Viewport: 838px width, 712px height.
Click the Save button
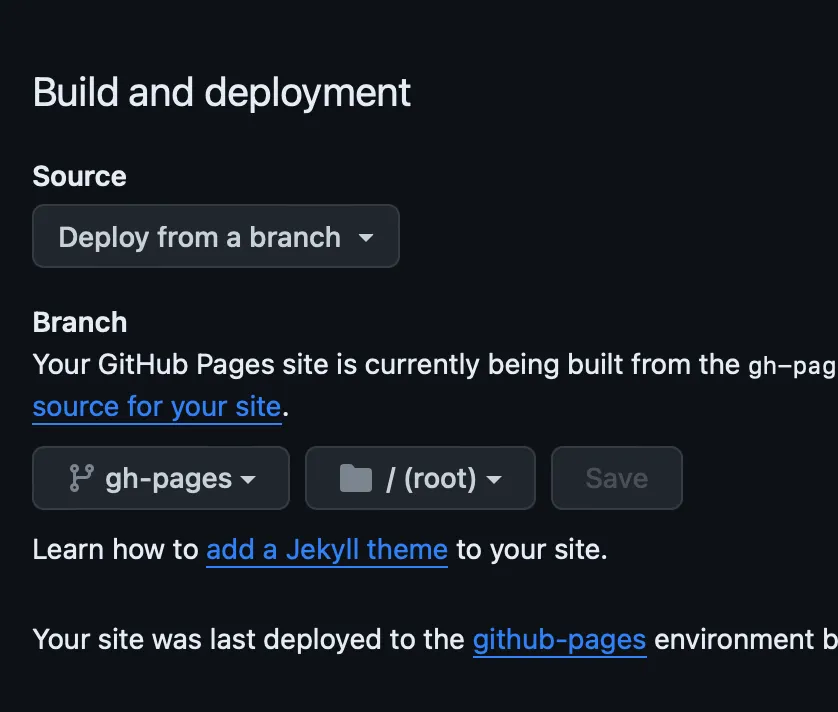coord(616,478)
